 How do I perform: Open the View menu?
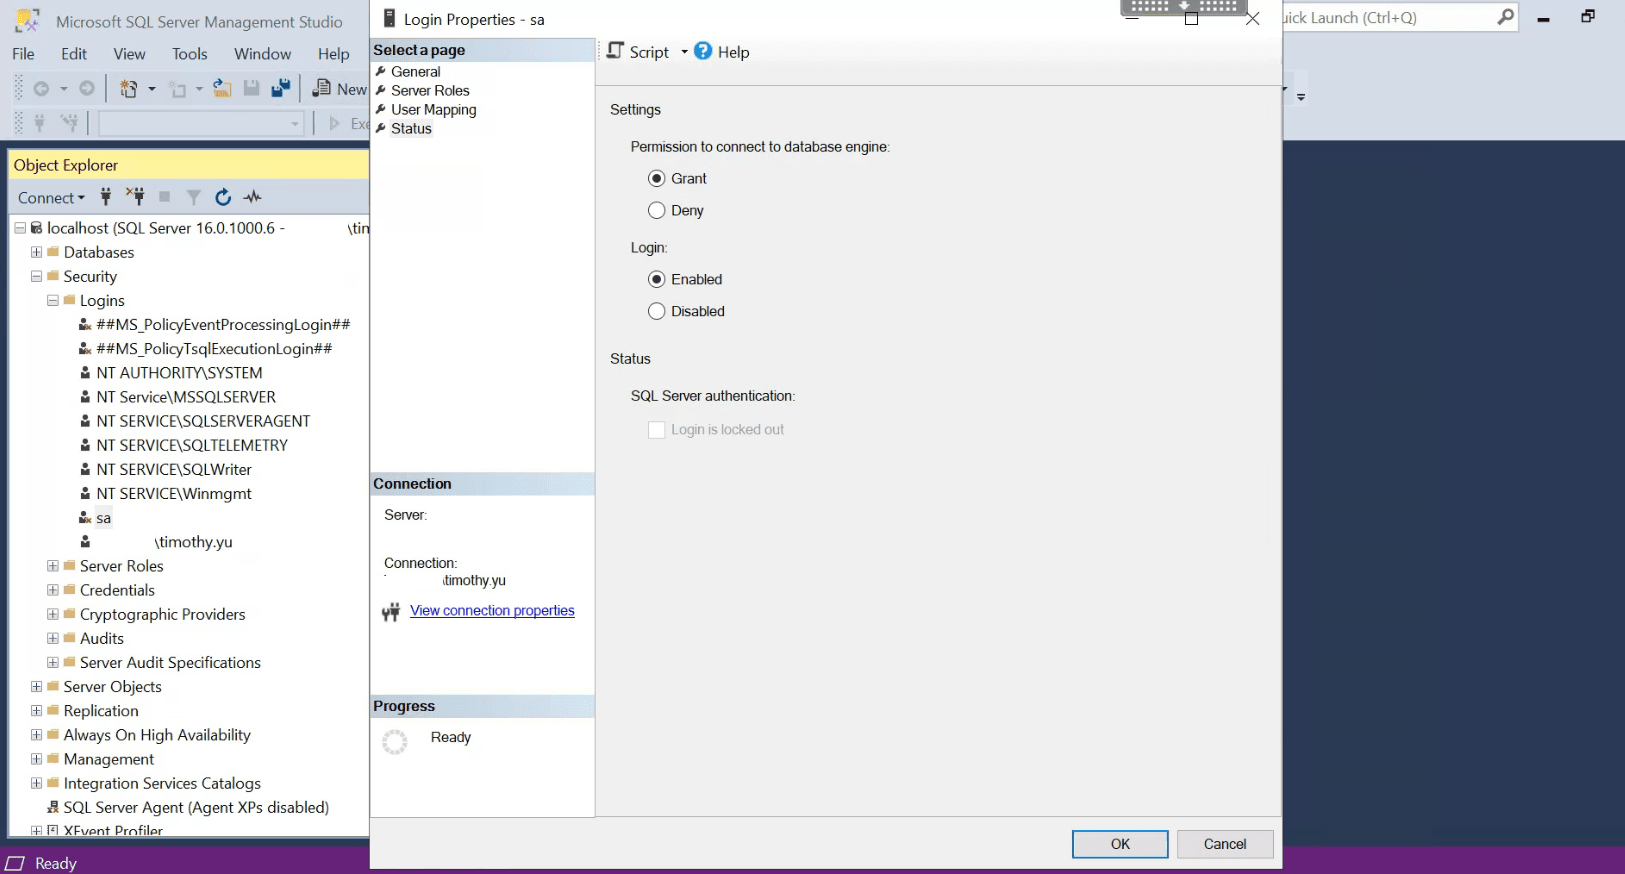pyautogui.click(x=129, y=54)
